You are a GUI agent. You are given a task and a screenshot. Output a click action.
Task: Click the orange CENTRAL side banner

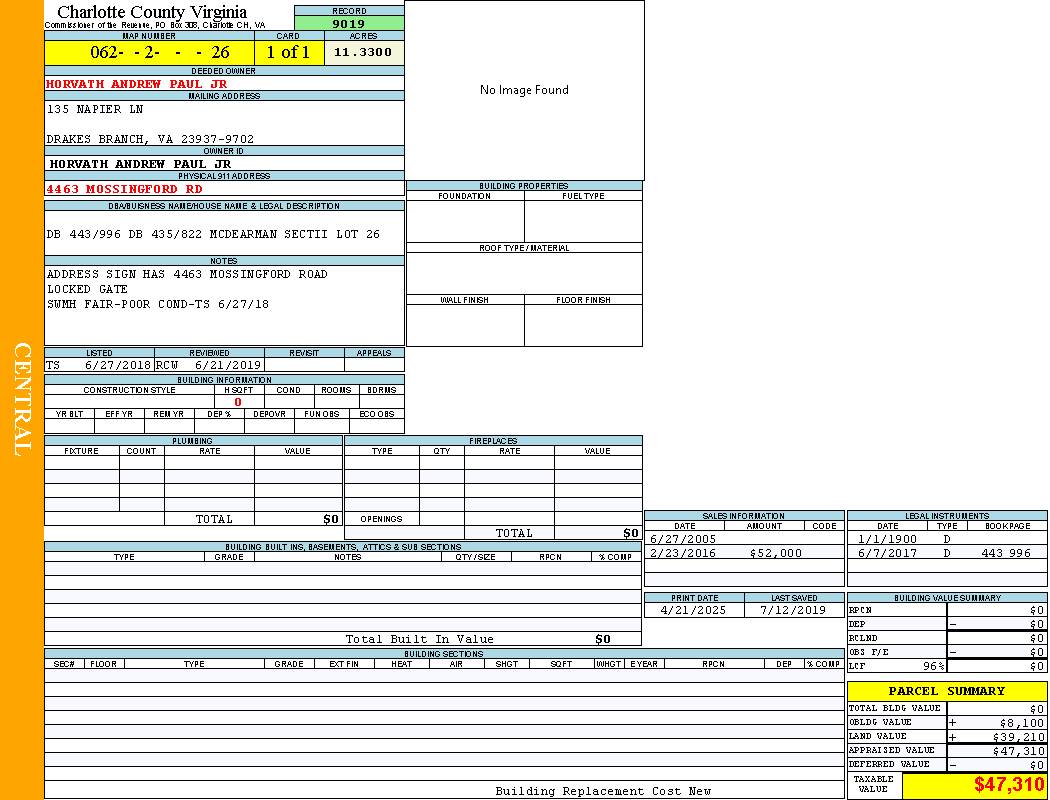(x=22, y=400)
